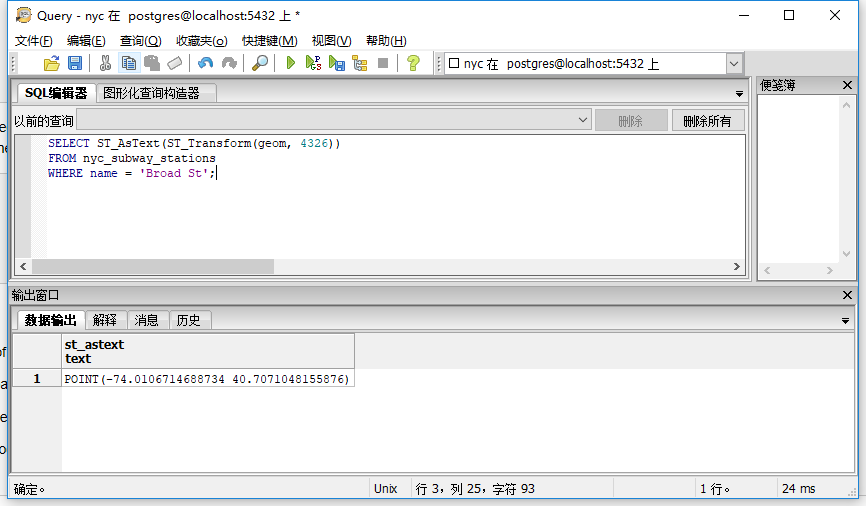This screenshot has height=506, width=866.
Task: Minimize the Query window
Action: (744, 15)
